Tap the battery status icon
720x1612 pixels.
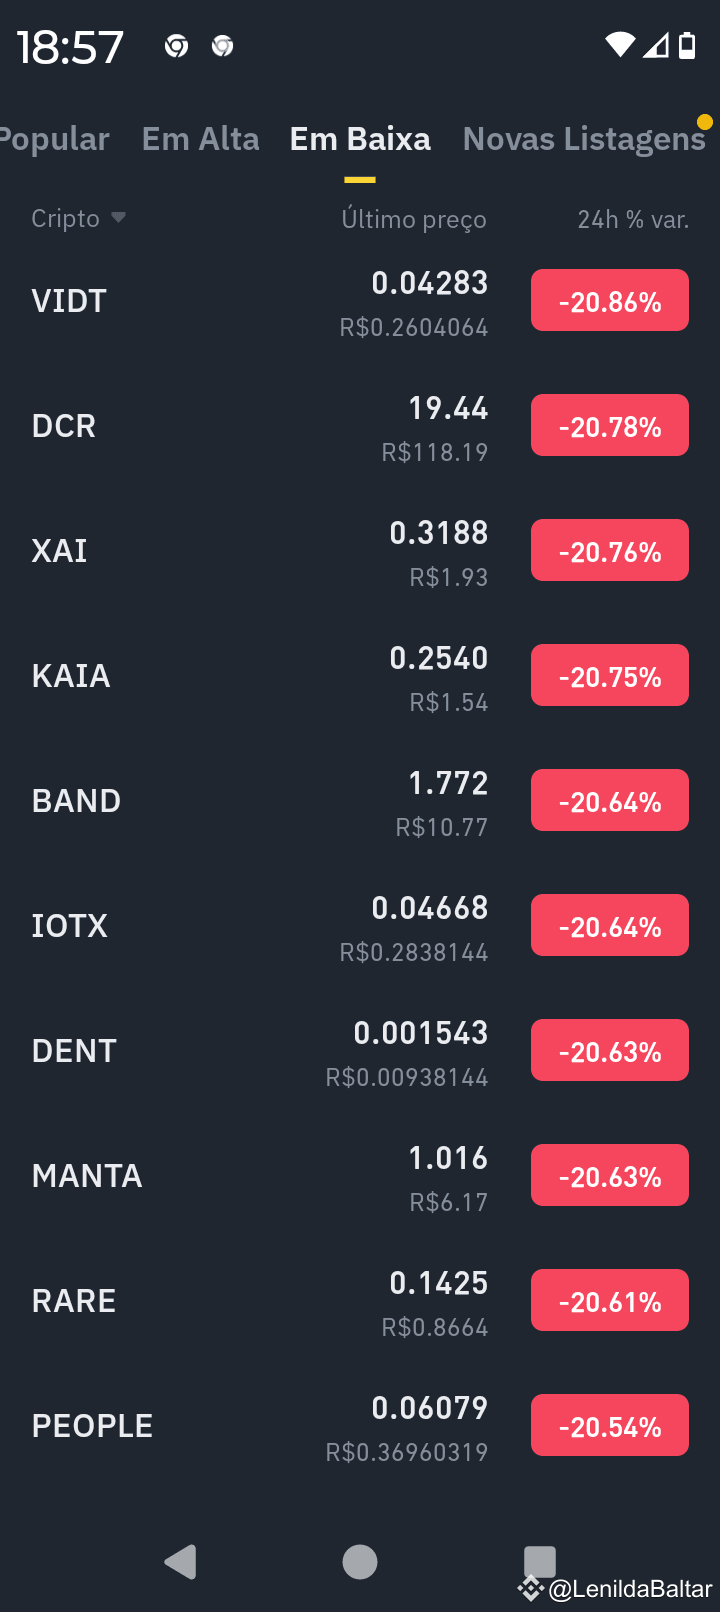point(687,45)
